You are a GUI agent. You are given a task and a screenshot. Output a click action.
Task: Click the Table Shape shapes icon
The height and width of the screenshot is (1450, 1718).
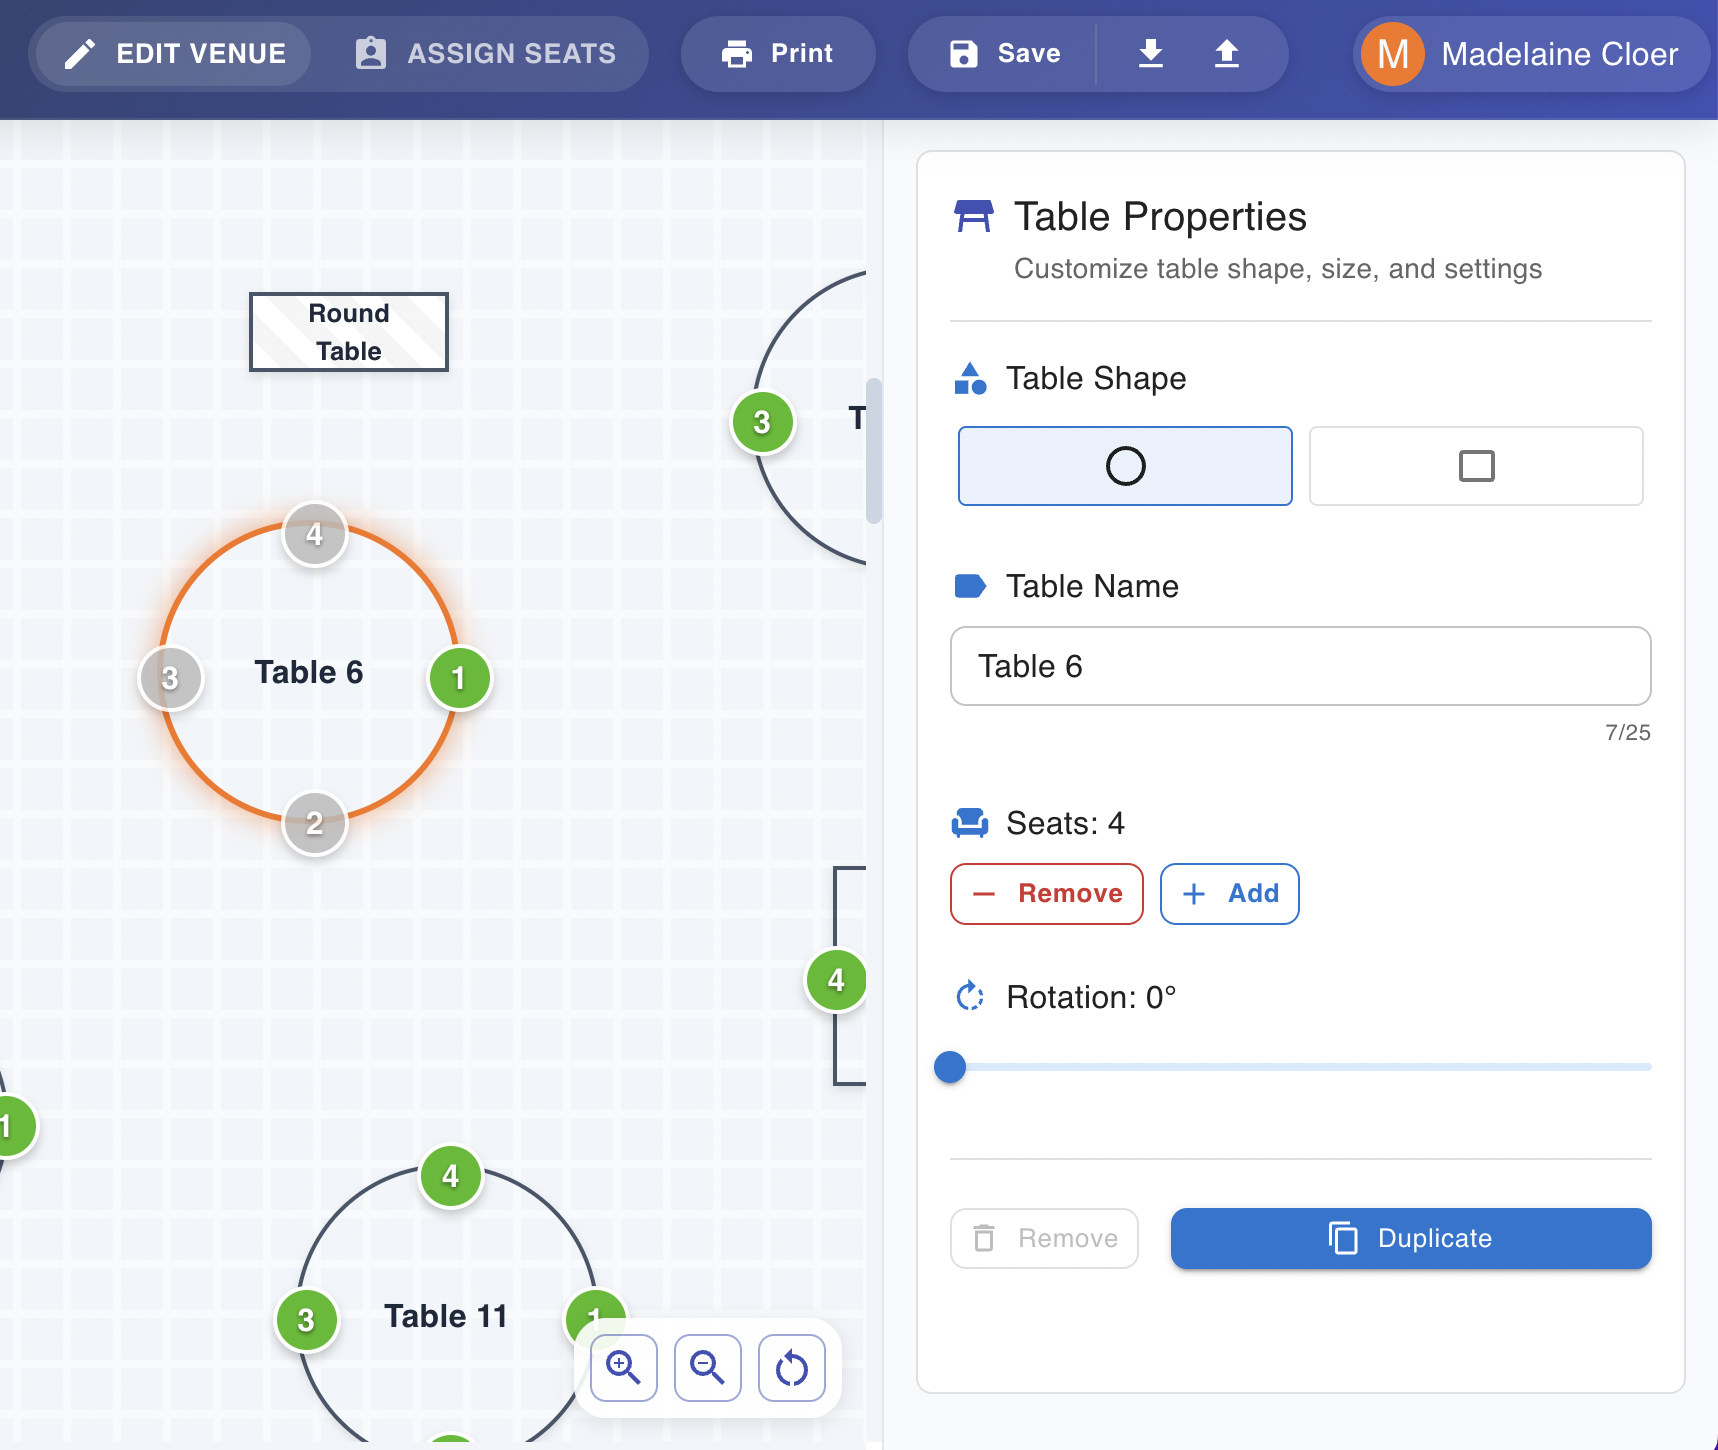[x=970, y=379]
